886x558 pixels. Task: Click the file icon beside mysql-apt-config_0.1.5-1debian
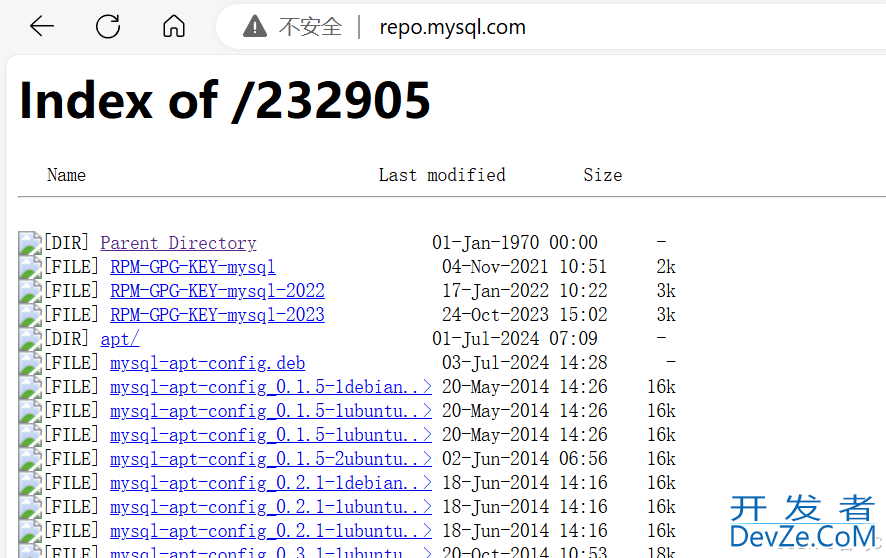click(30, 387)
